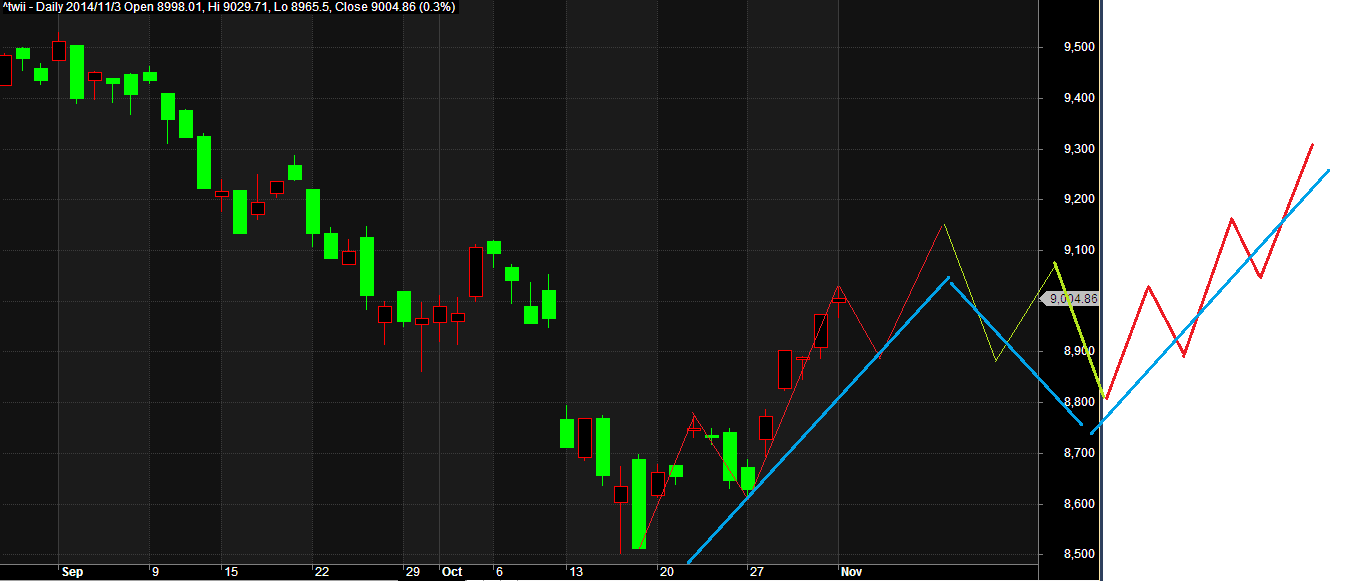
Task: Select the 29 date axis label
Action: [x=412, y=572]
